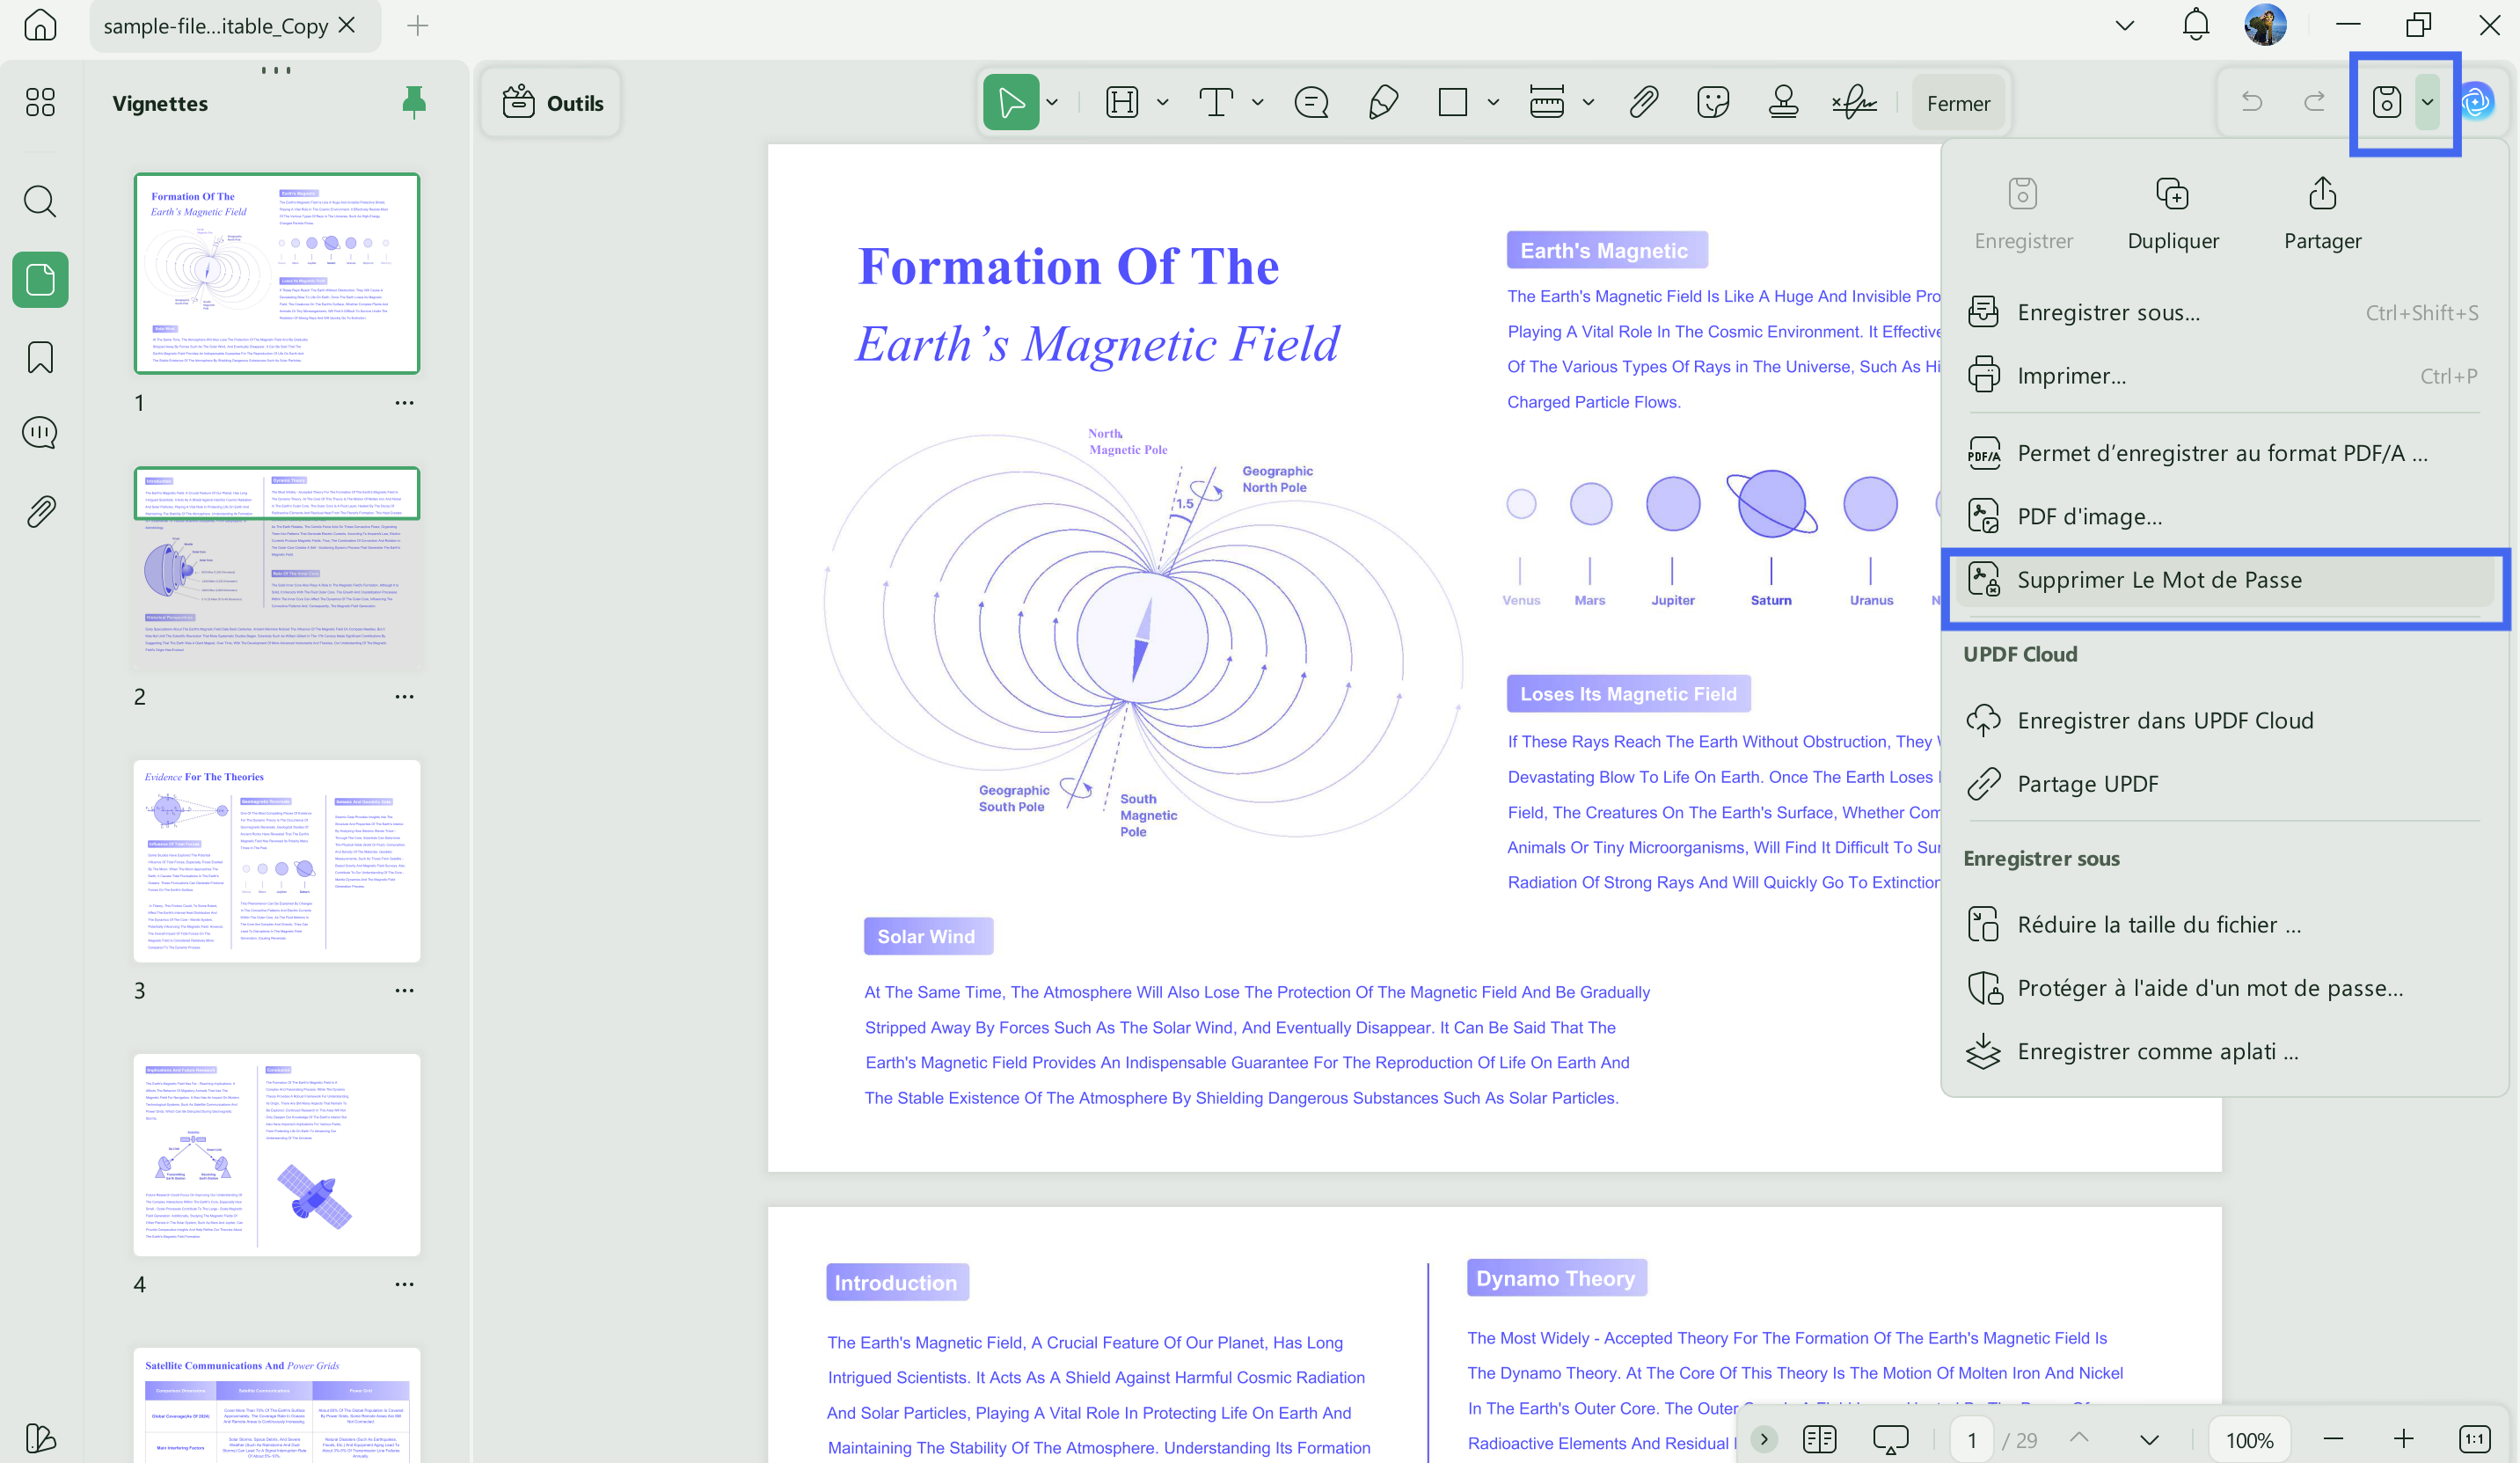Open page 1 thumbnail options dots

tap(404, 403)
